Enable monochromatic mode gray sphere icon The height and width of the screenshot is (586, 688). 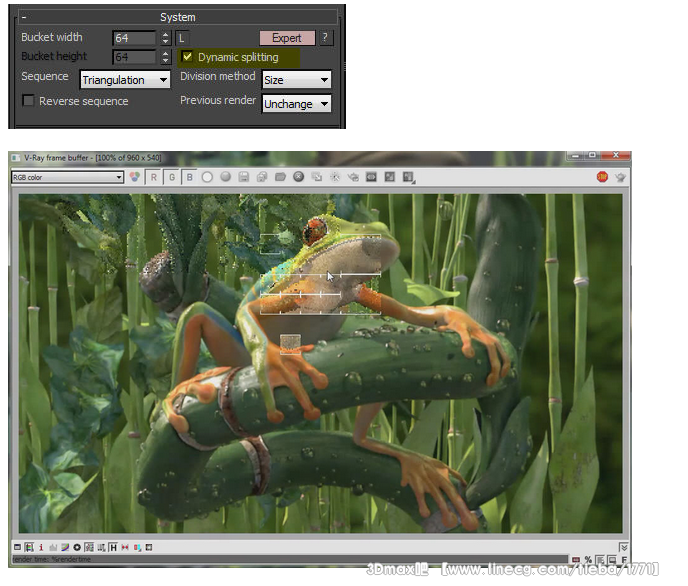pos(226,177)
